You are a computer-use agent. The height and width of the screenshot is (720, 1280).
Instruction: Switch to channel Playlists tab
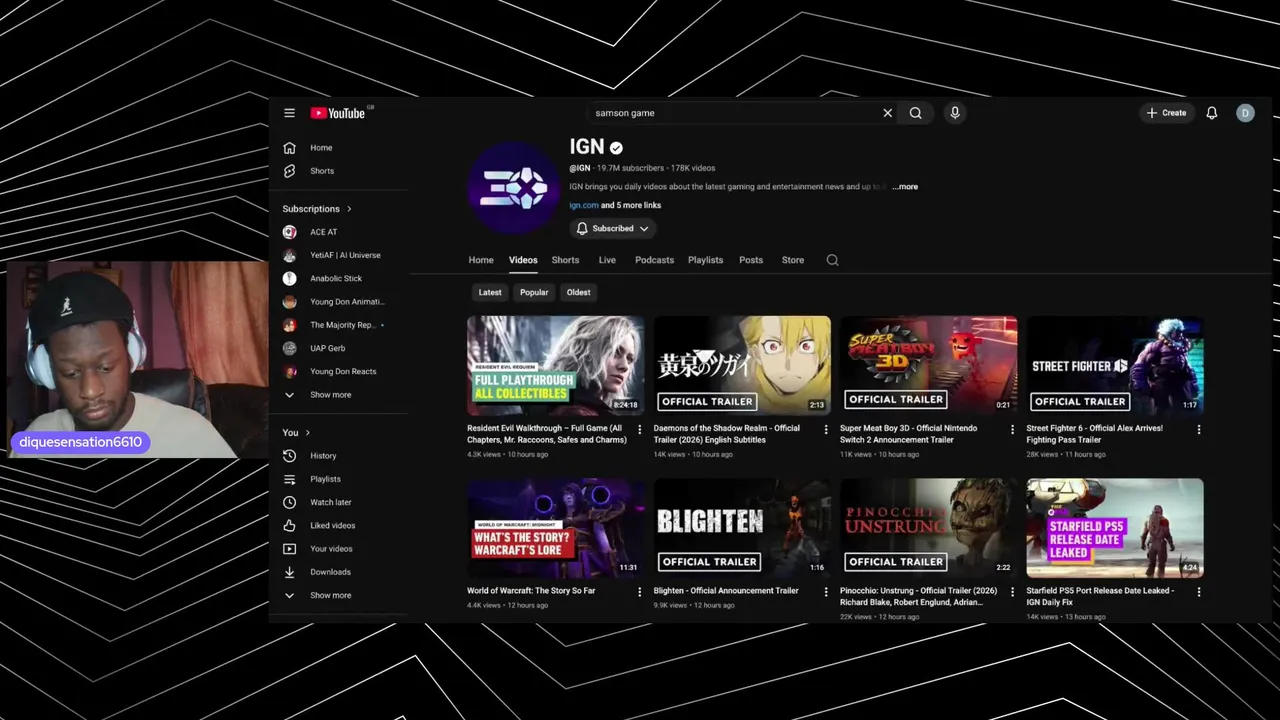point(705,260)
